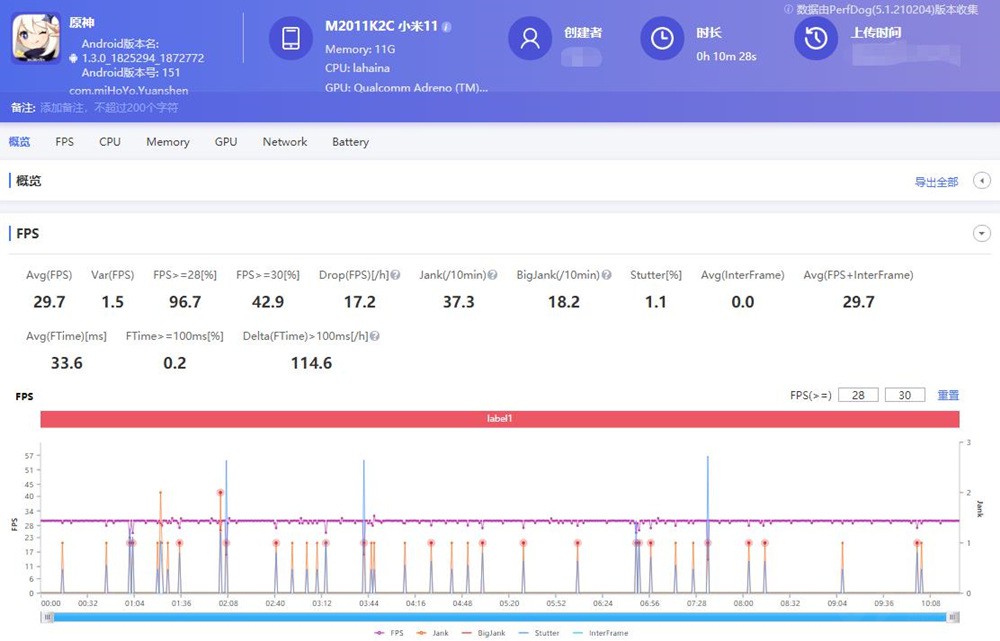Toggle Jank series in chart legend

[x=435, y=633]
